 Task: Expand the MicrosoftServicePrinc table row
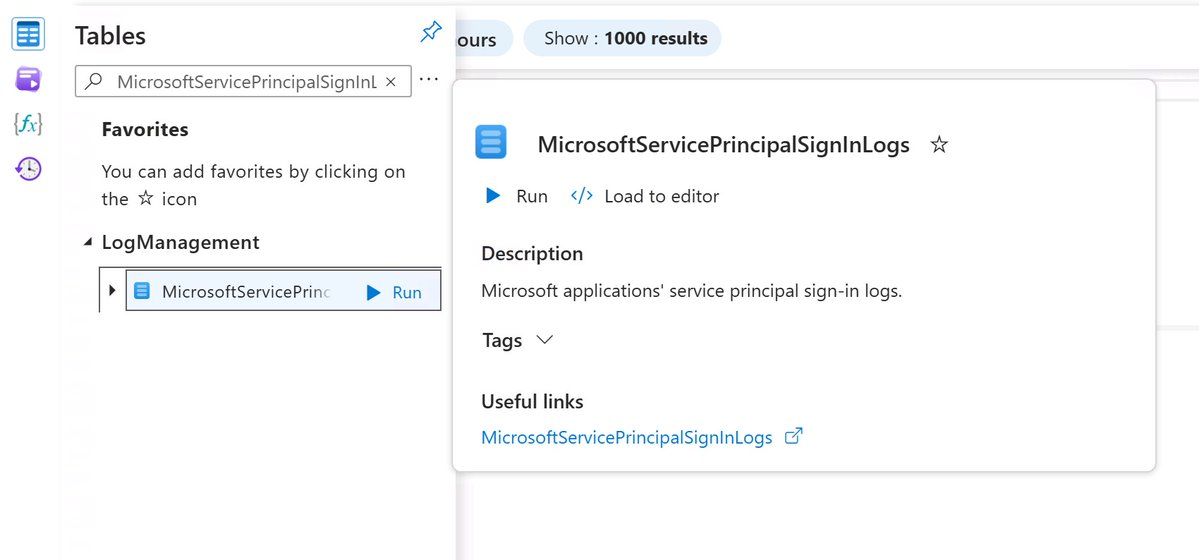[x=112, y=291]
